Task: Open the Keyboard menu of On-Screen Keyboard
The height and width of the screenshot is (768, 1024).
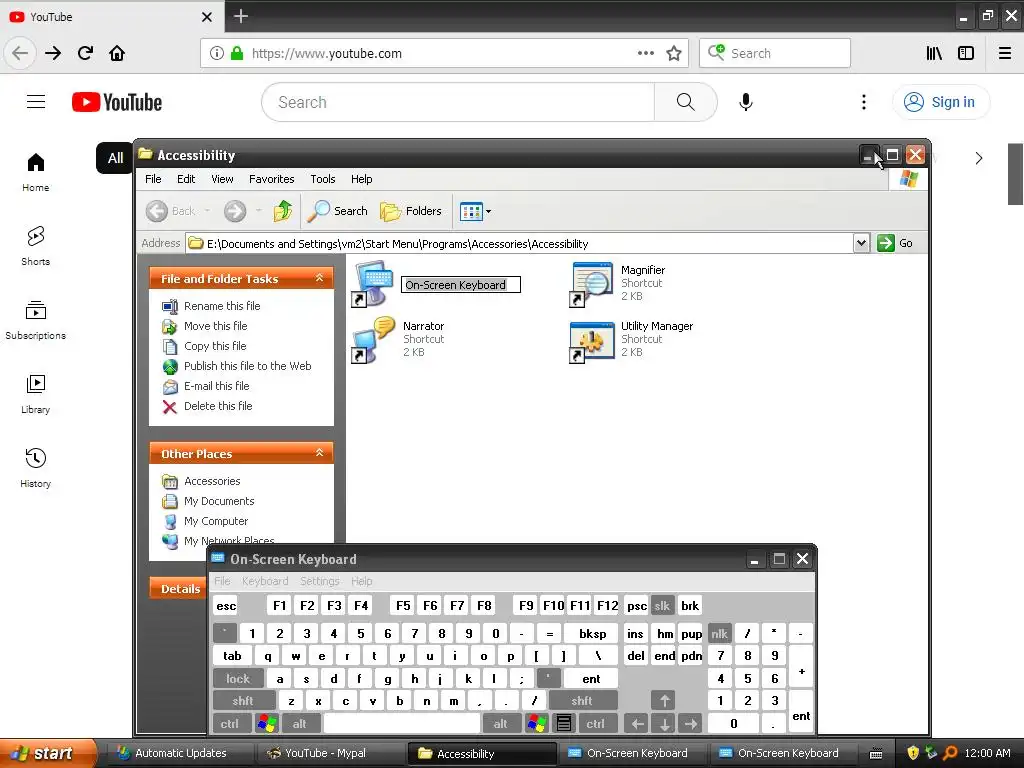Action: point(264,581)
